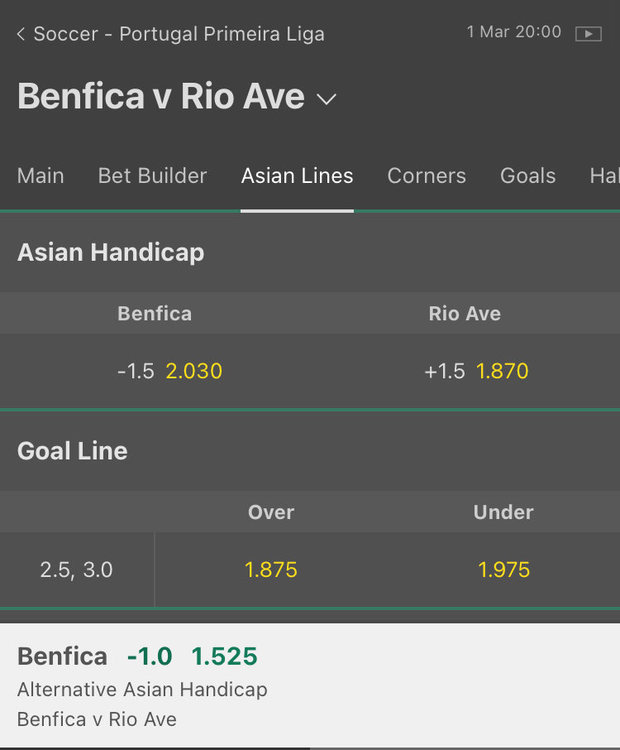Image resolution: width=620 pixels, height=750 pixels.
Task: Open the Bet Builder tab
Action: [152, 176]
